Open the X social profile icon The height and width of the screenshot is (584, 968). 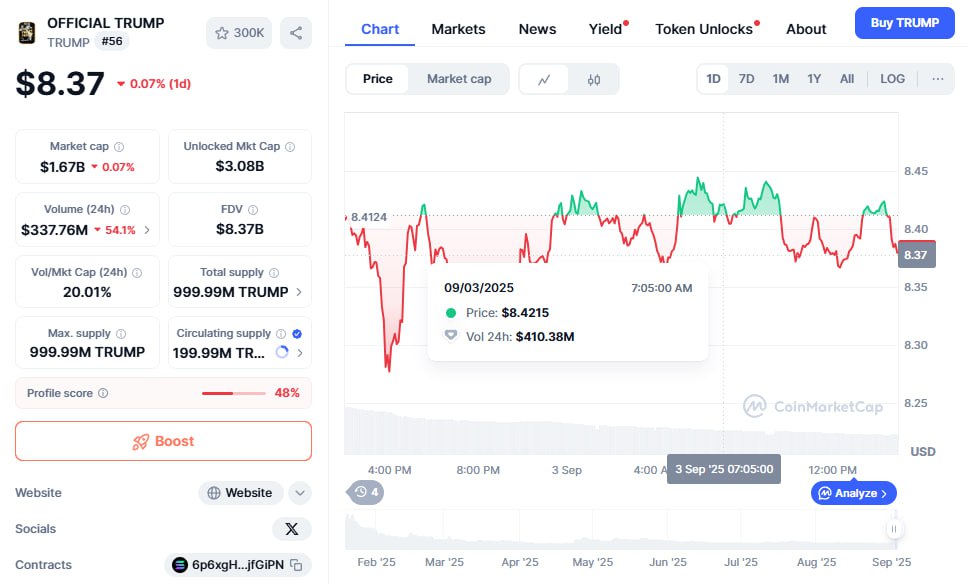coord(291,529)
